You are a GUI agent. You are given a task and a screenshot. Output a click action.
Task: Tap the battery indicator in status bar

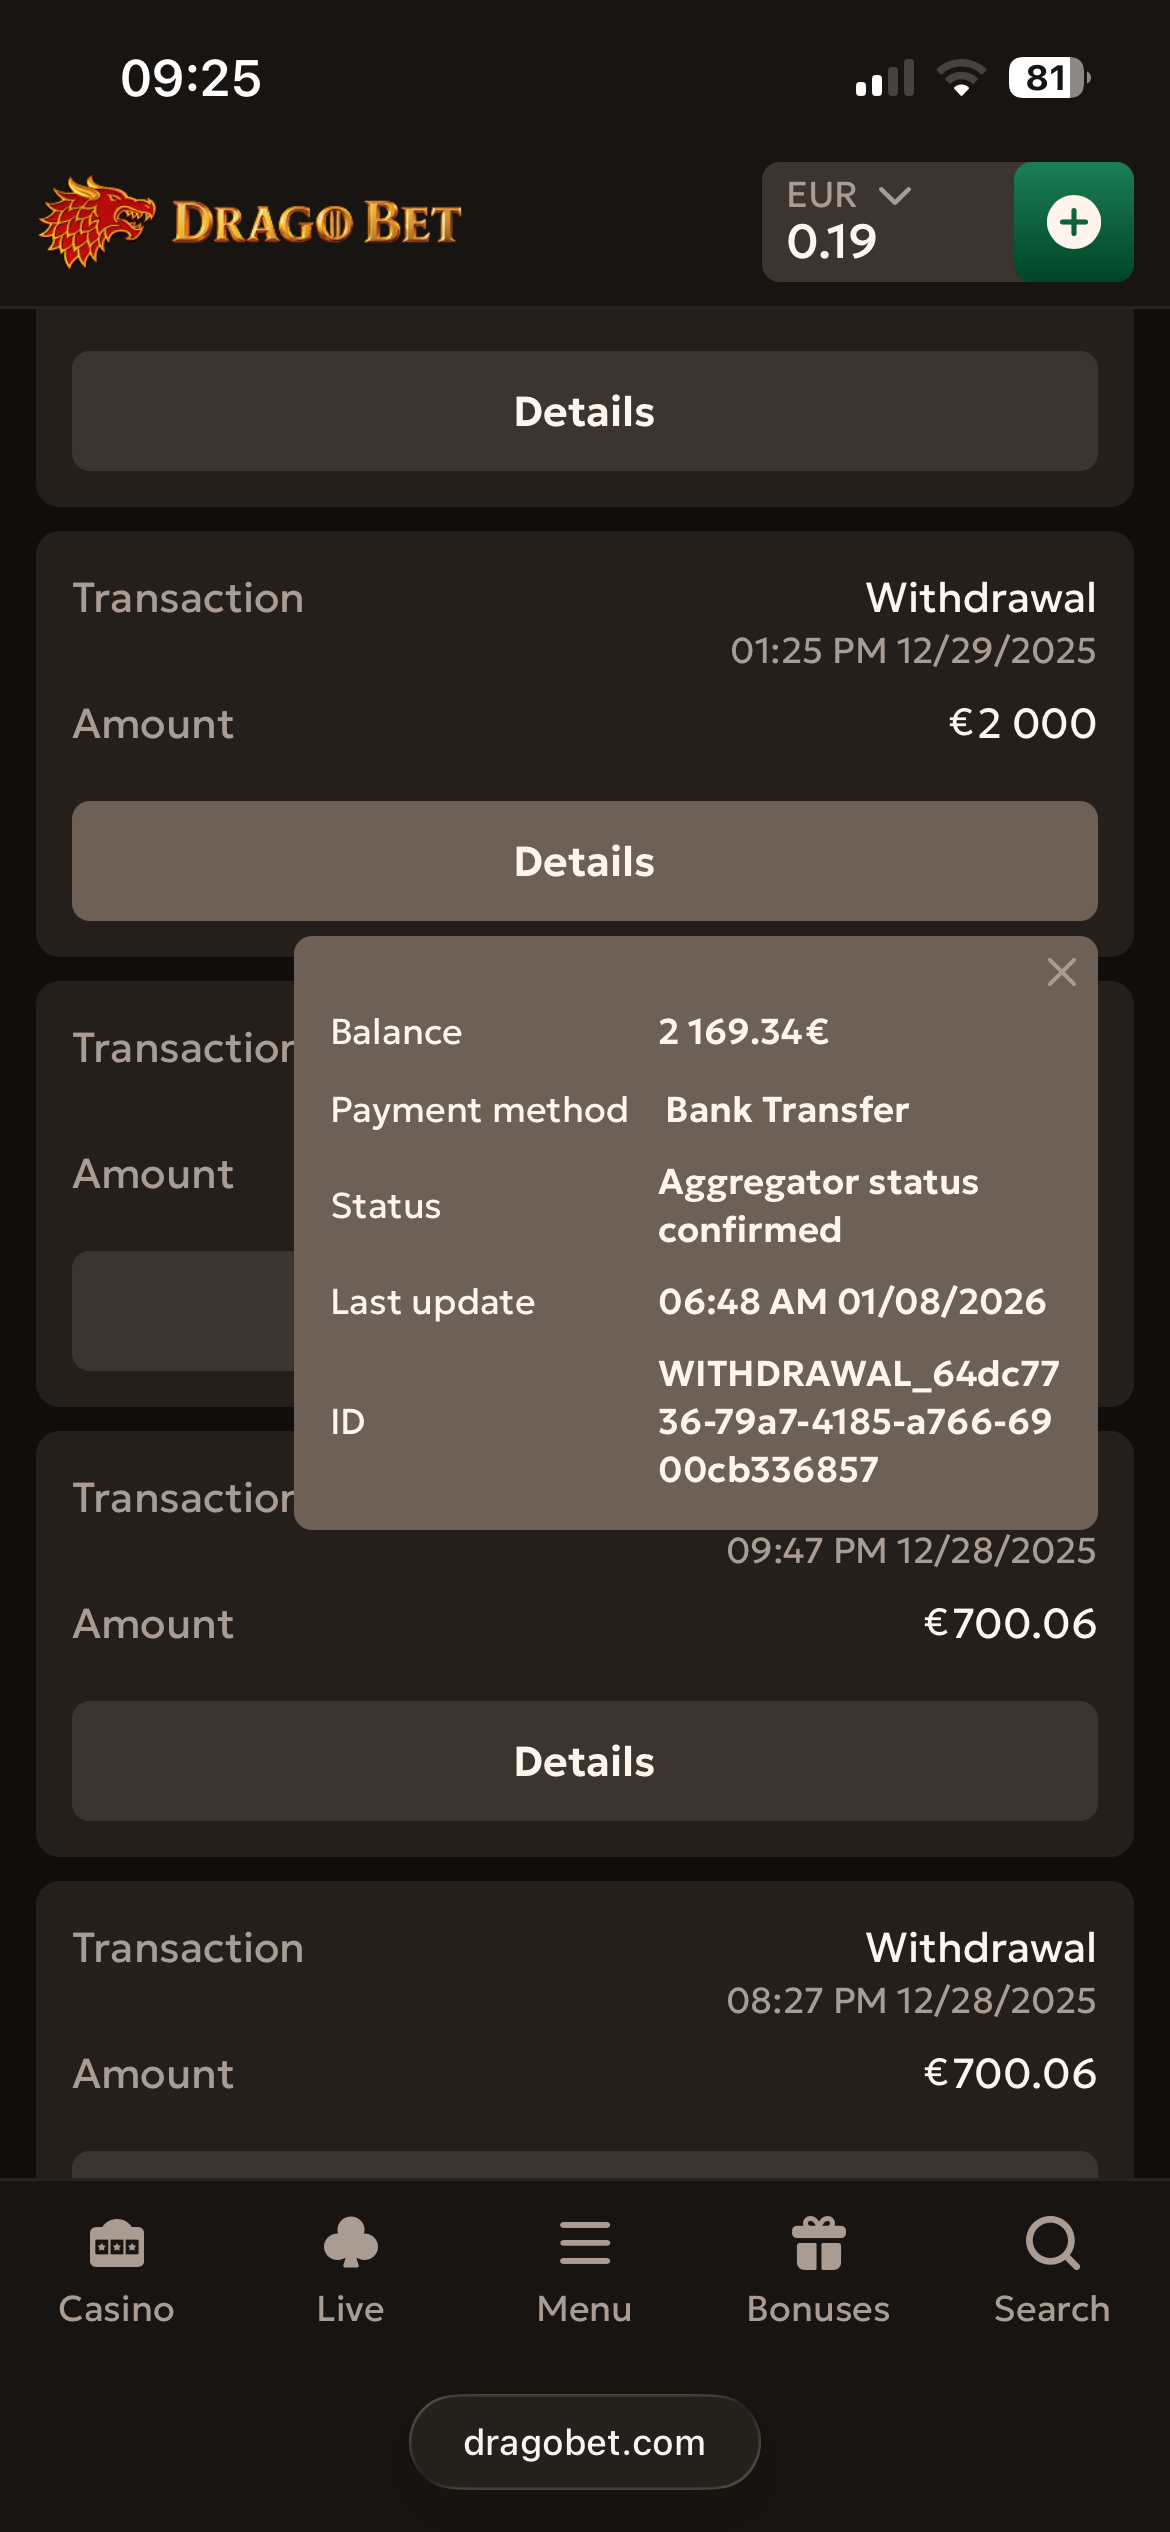pyautogui.click(x=1048, y=78)
